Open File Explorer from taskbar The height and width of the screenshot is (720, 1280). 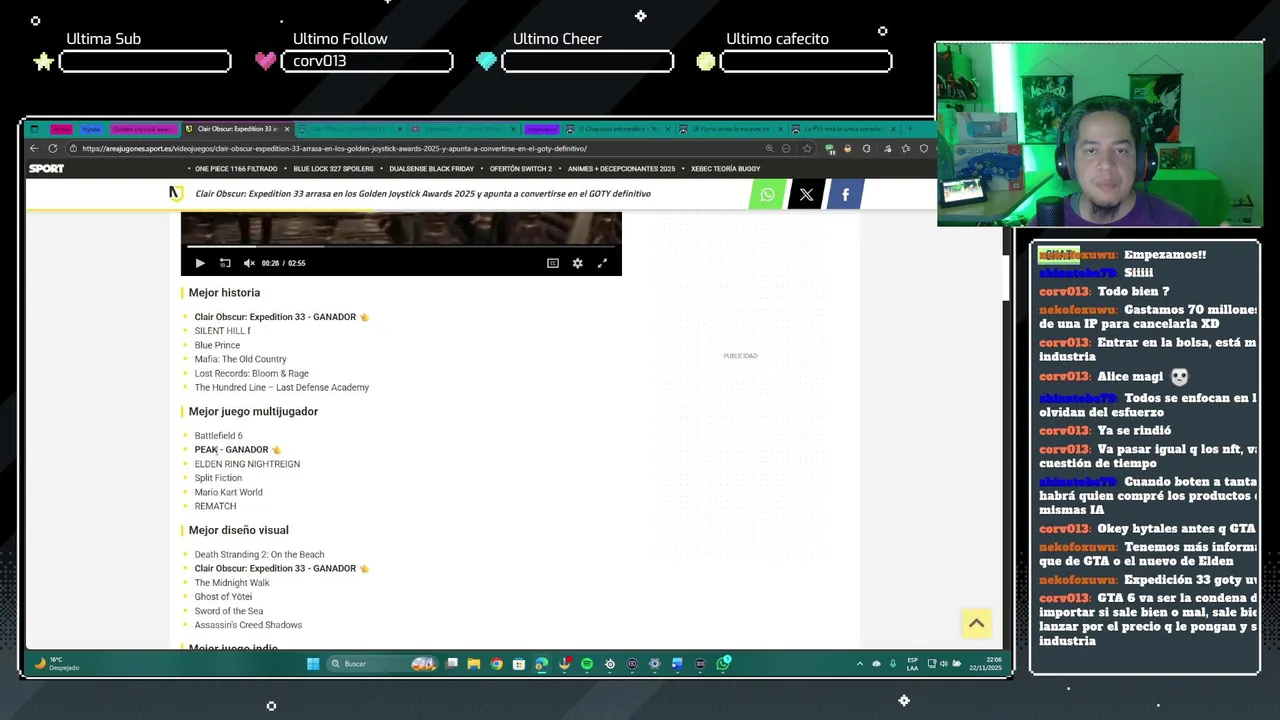(474, 664)
